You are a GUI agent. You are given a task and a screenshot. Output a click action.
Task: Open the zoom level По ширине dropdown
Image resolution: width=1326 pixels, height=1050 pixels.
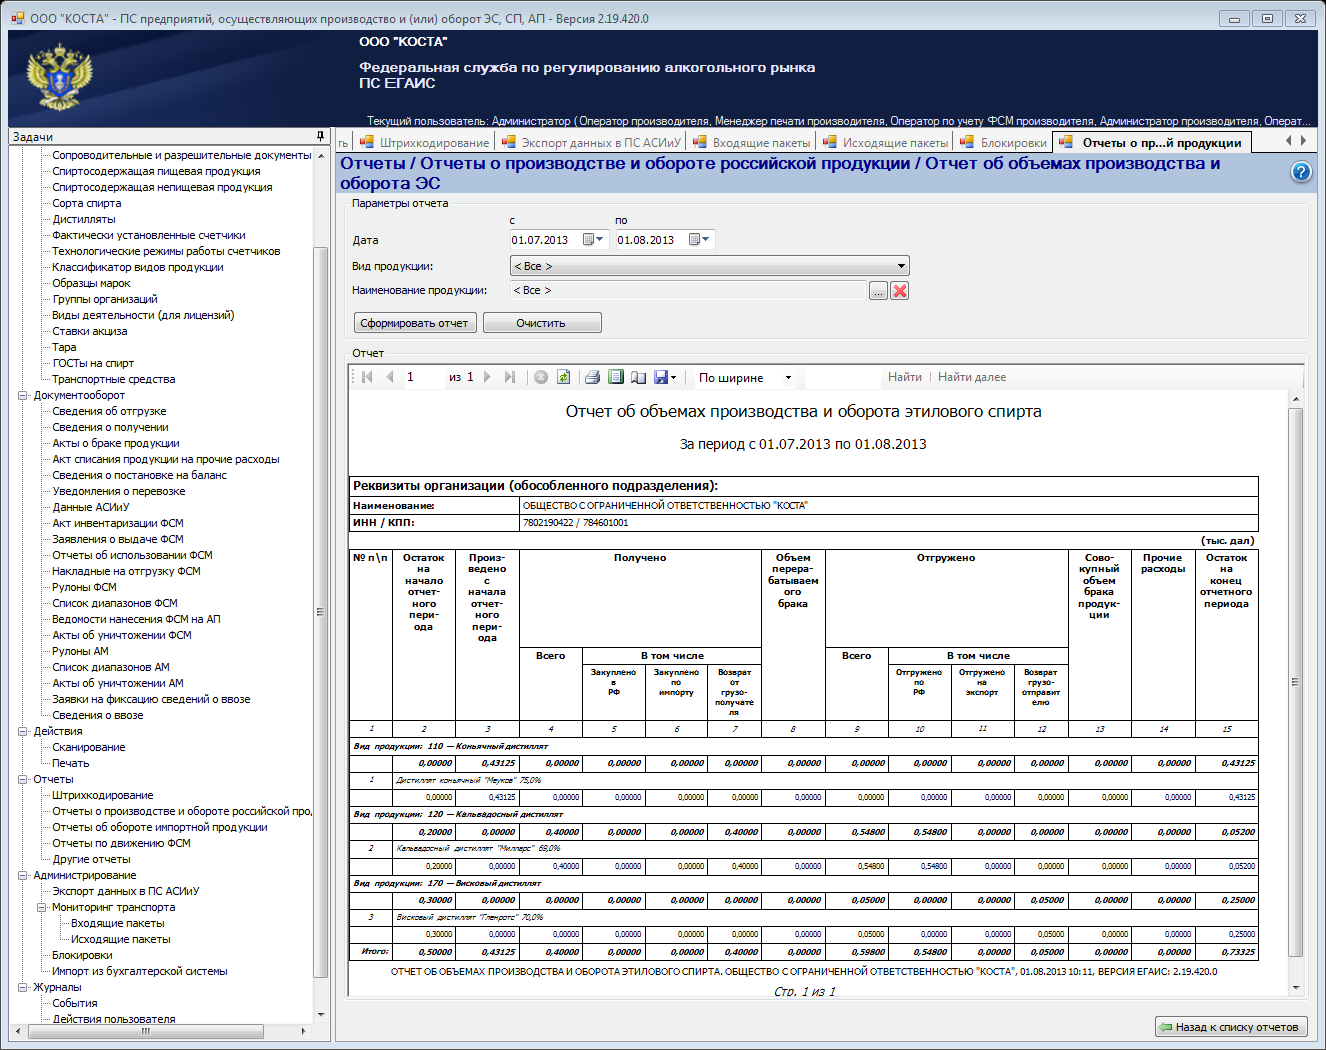click(788, 378)
